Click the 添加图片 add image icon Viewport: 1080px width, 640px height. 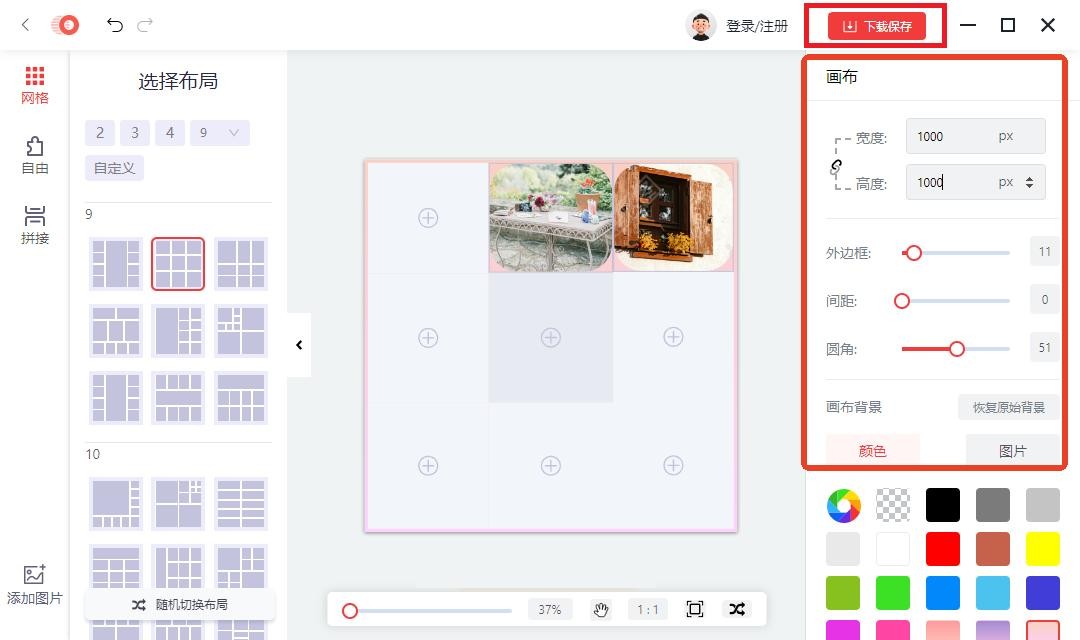35,584
